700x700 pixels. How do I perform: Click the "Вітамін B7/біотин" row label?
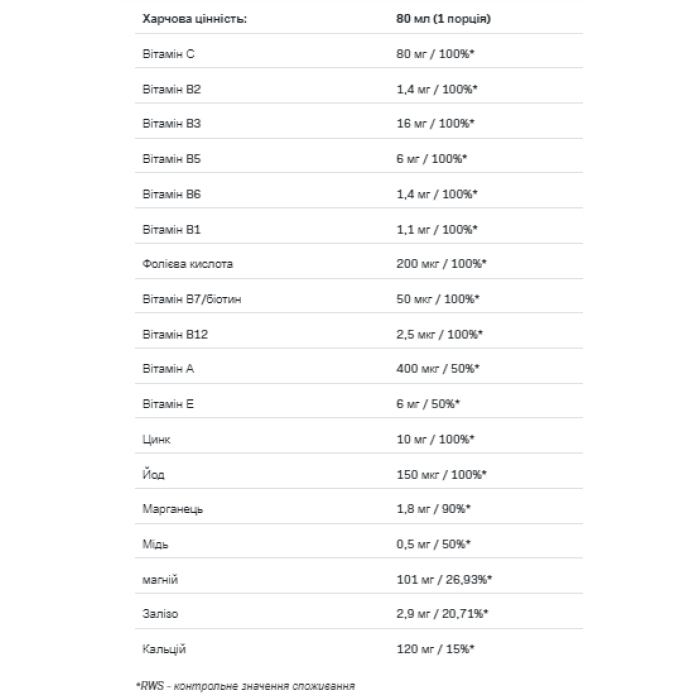tap(194, 299)
